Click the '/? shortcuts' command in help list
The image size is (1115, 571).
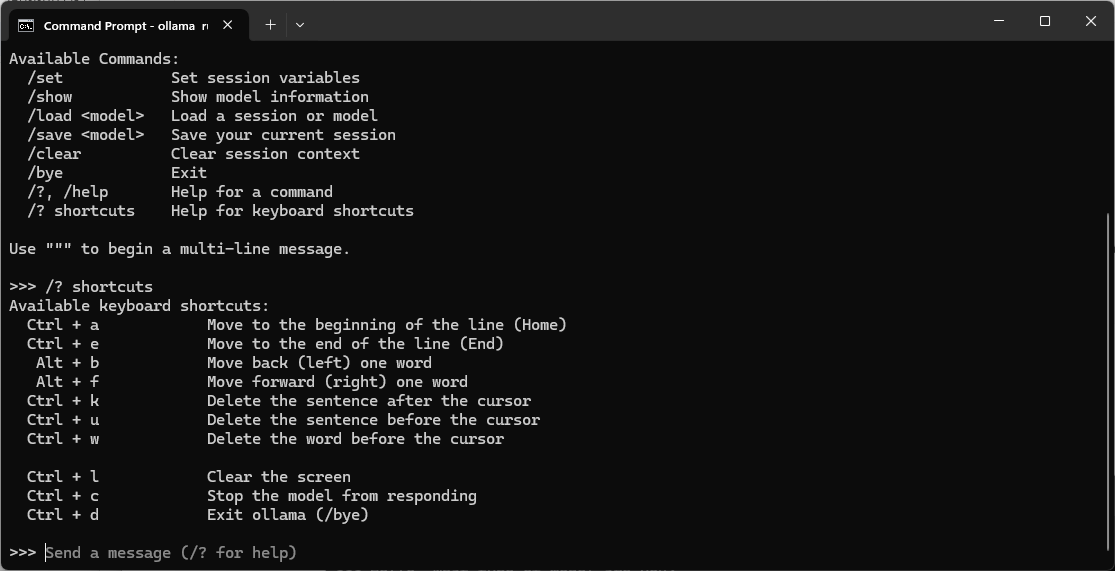[80, 211]
